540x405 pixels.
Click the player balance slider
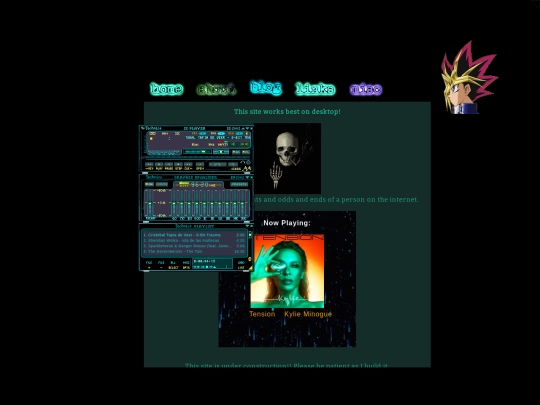tap(221, 152)
